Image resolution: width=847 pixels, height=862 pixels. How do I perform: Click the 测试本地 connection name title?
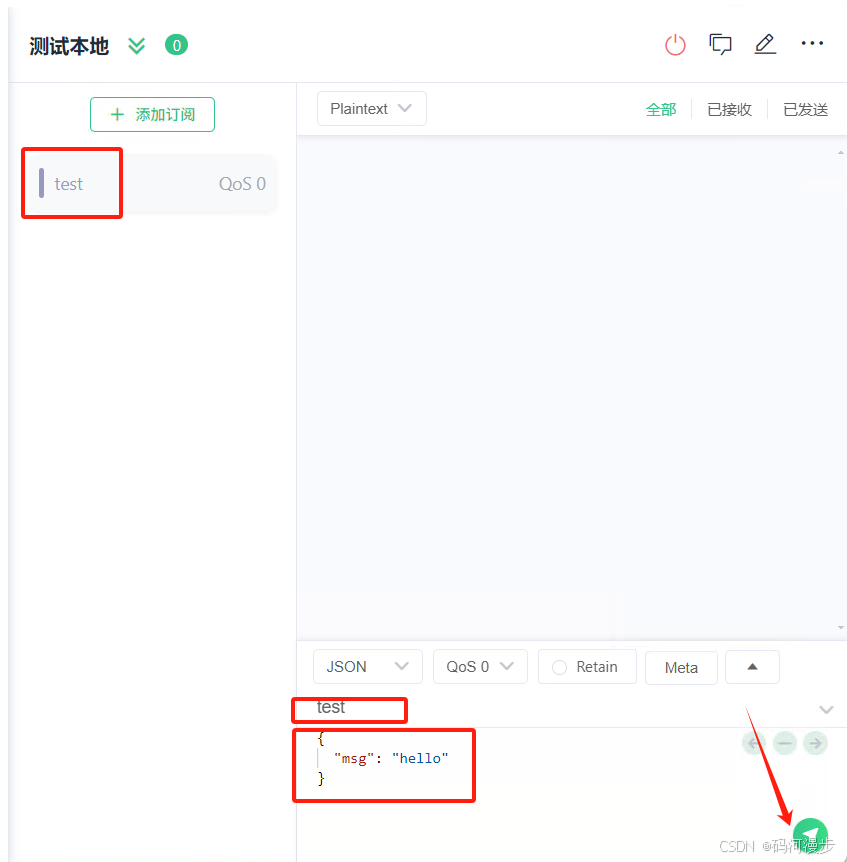pos(69,46)
